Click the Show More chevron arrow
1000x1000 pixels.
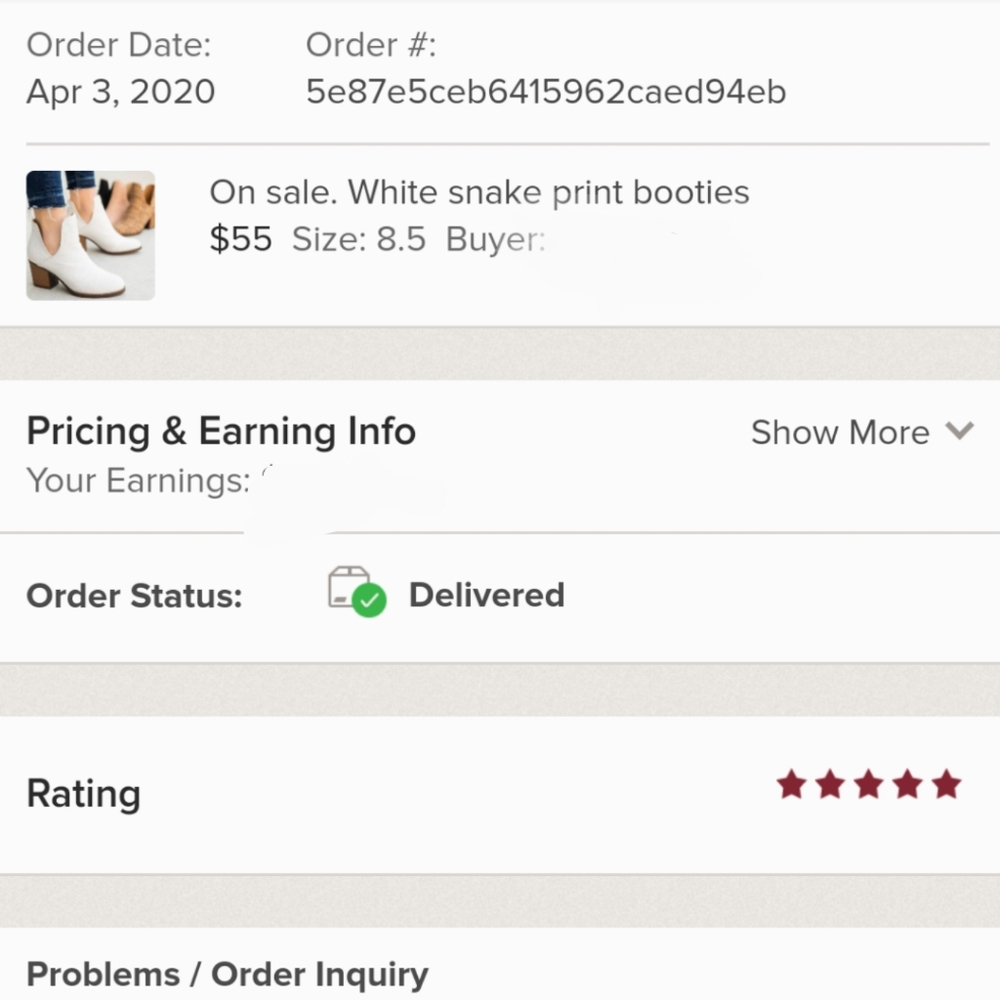click(x=960, y=431)
